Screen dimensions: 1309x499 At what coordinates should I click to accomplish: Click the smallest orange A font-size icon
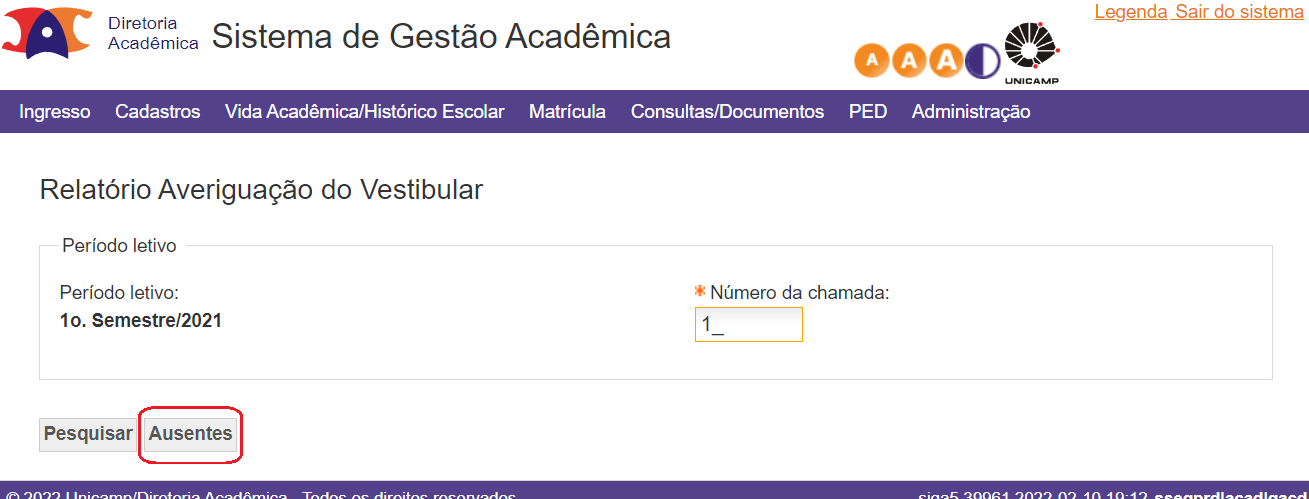click(872, 61)
